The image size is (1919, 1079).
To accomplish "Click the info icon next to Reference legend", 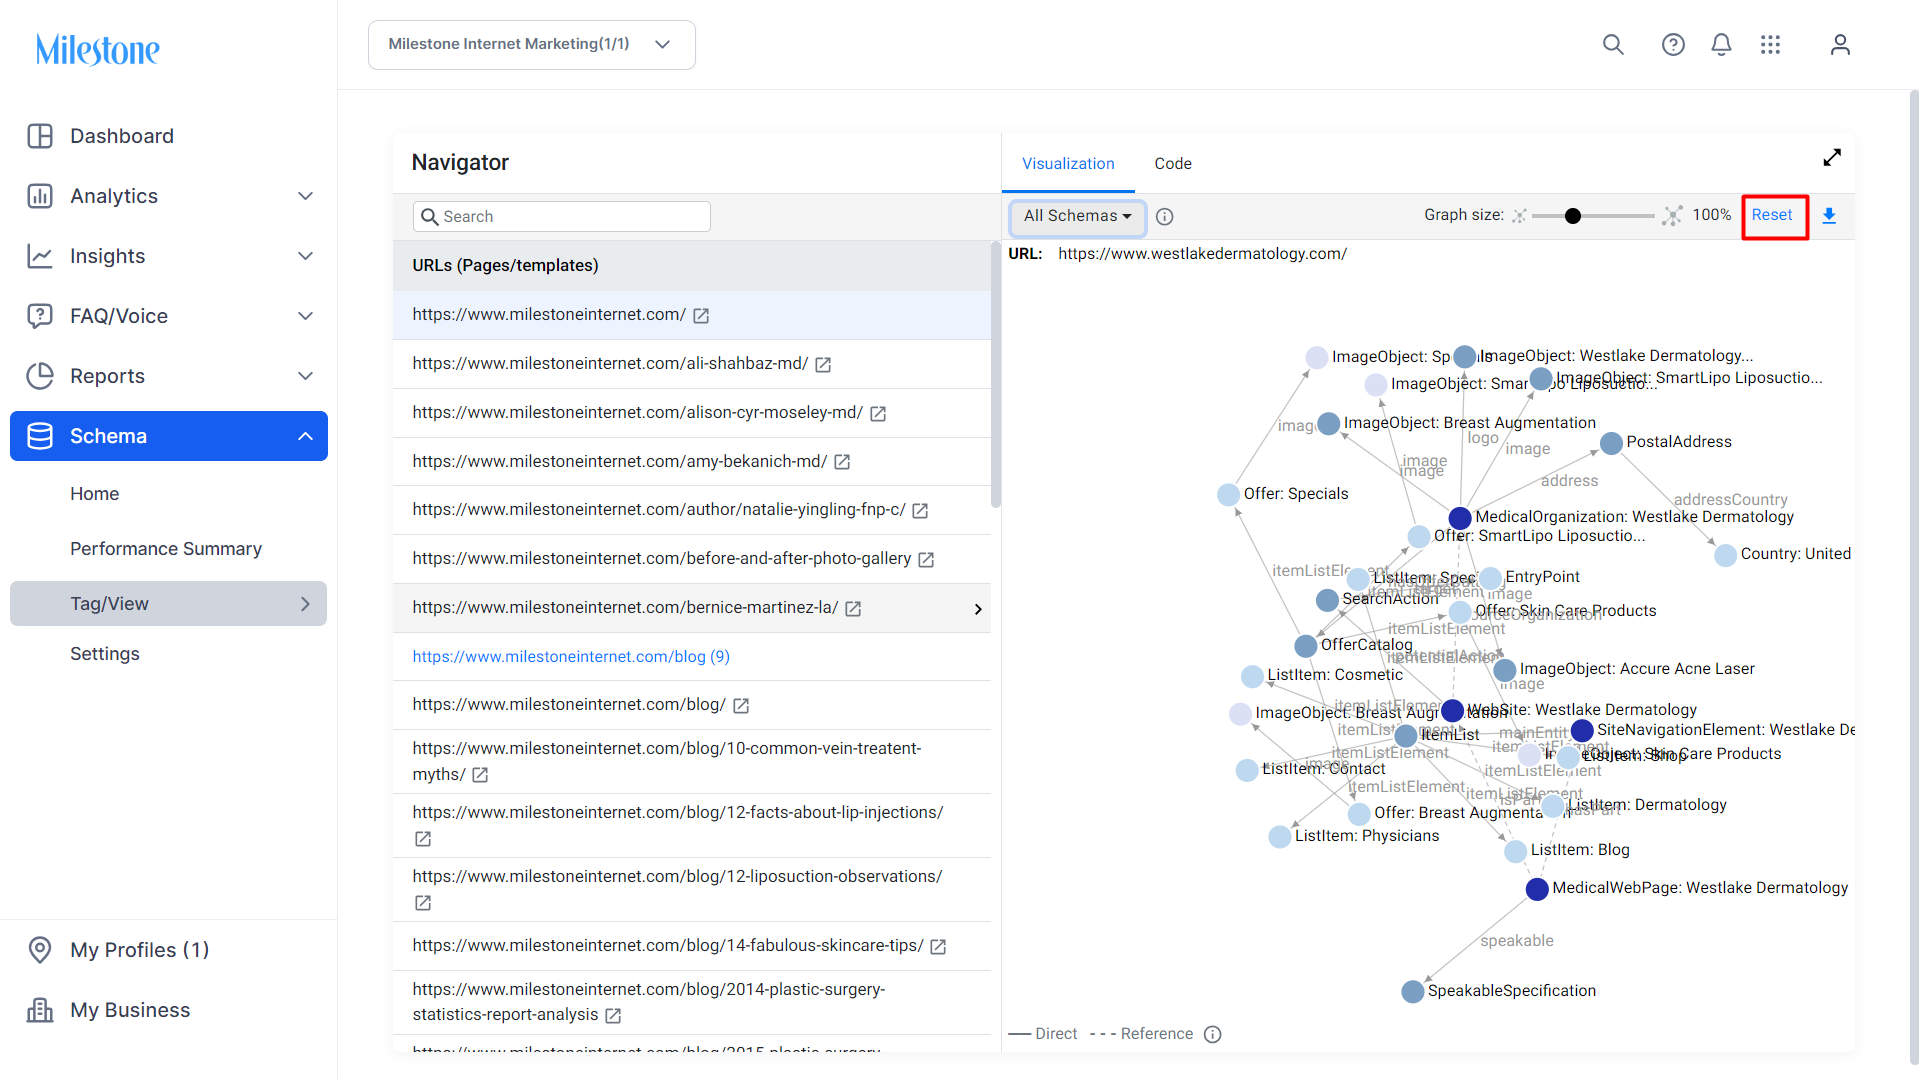I will click(1213, 1034).
